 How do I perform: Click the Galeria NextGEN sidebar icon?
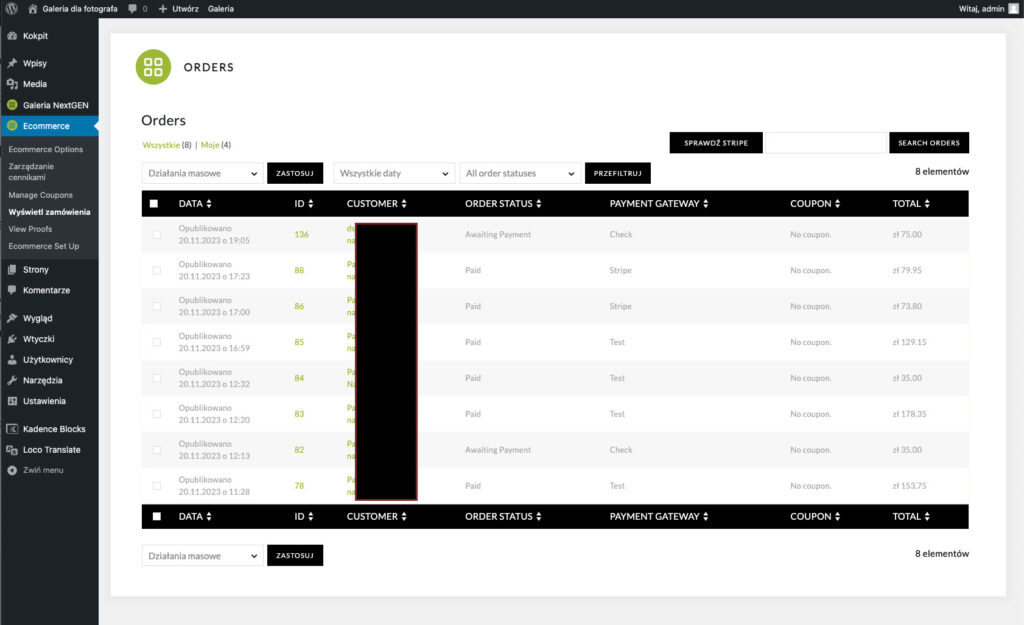tap(12, 104)
